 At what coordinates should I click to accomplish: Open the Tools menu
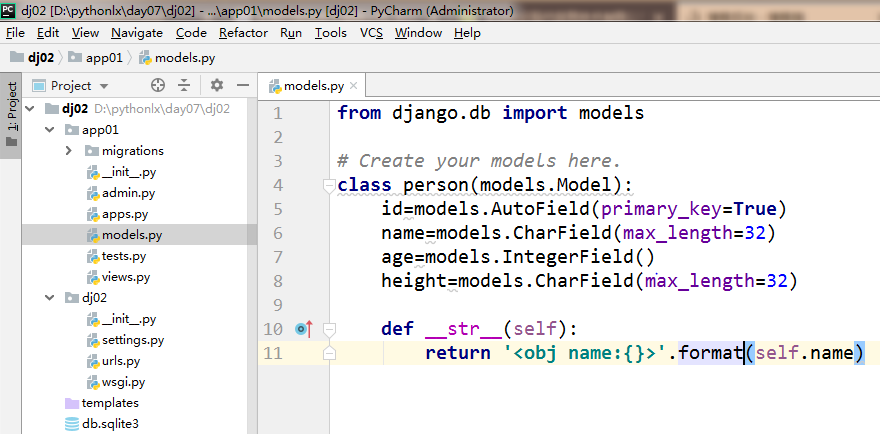[x=331, y=33]
